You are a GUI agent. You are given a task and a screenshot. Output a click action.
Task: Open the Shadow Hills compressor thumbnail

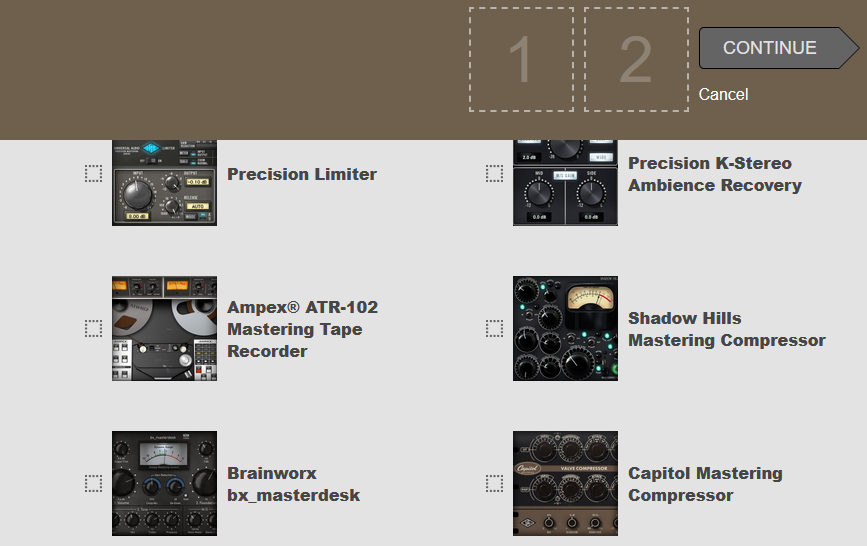[565, 329]
